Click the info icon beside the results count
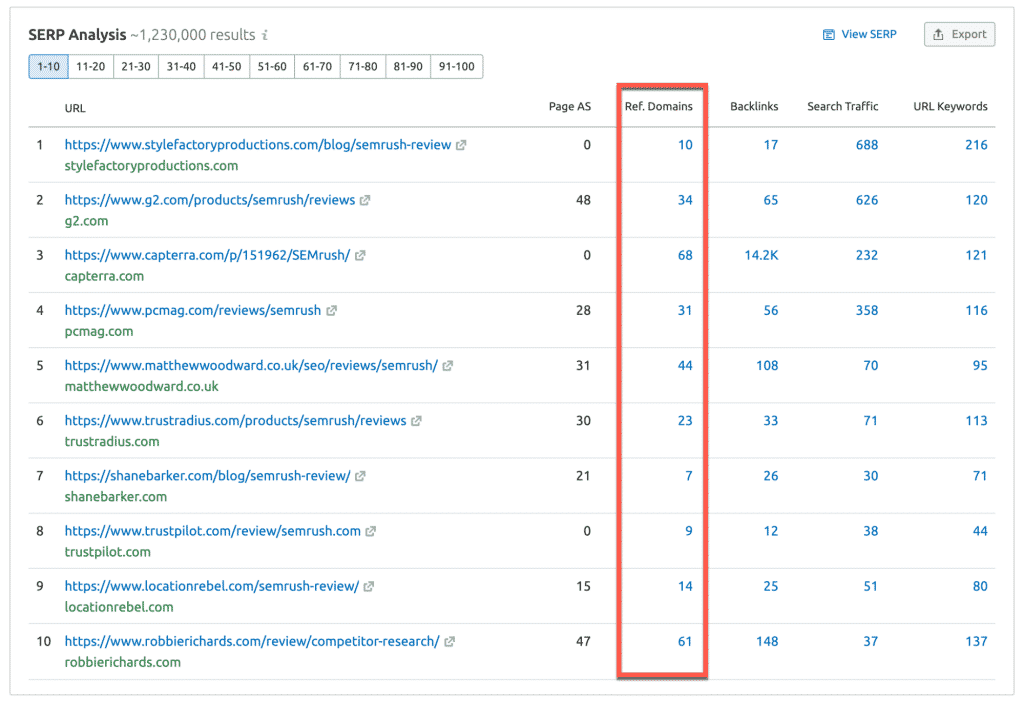This screenshot has height=704, width=1024. click(x=263, y=33)
